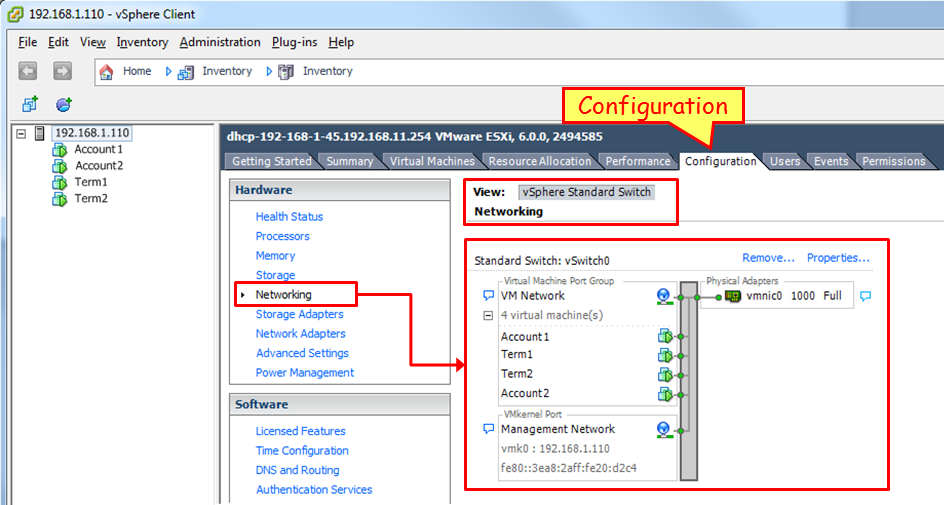Click the second Inventory breadcrumb icon
944x505 pixels.
click(286, 72)
